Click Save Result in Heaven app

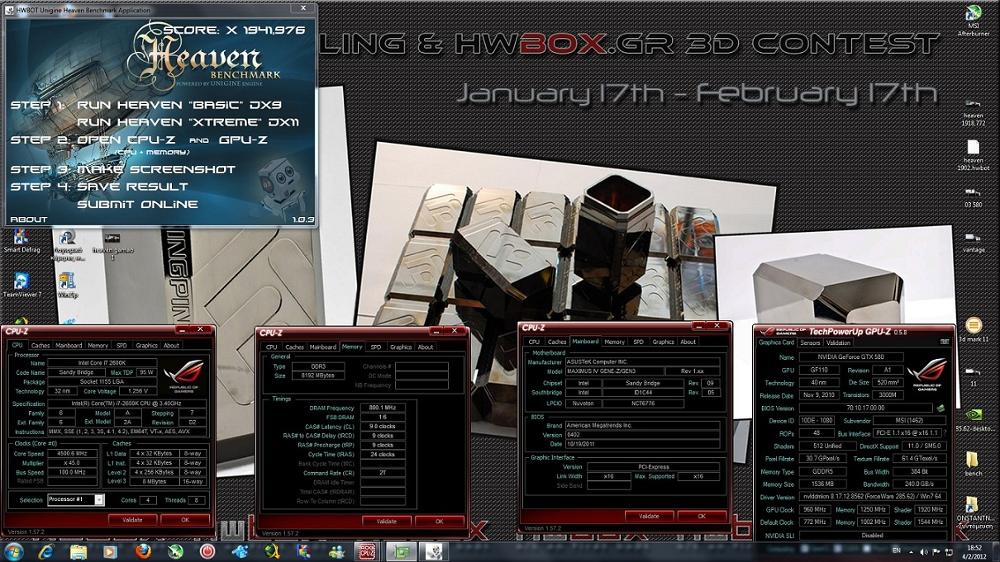coord(133,186)
